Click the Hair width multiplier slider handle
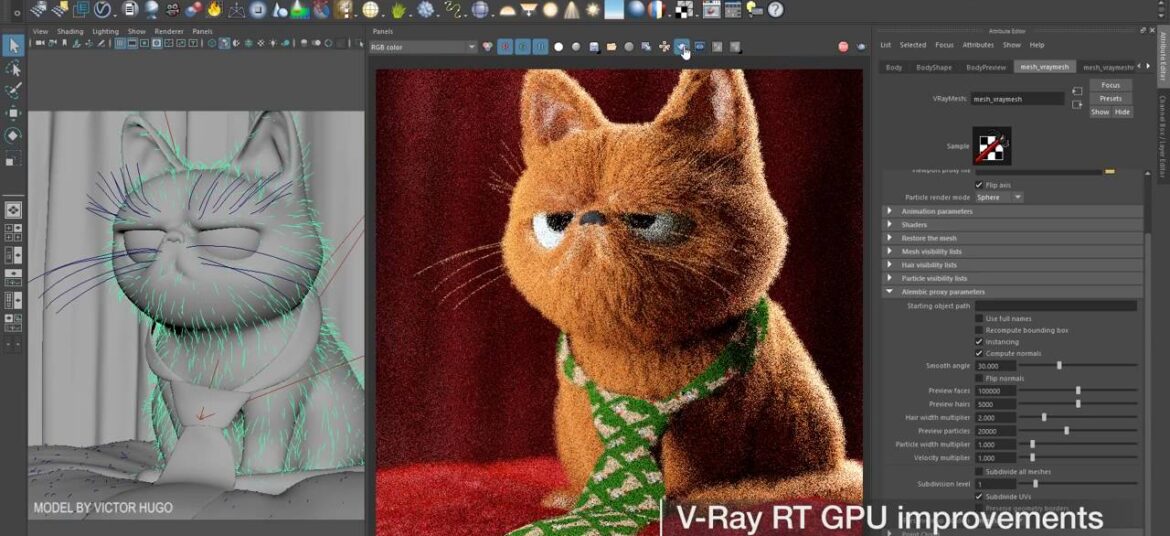 tap(1044, 417)
